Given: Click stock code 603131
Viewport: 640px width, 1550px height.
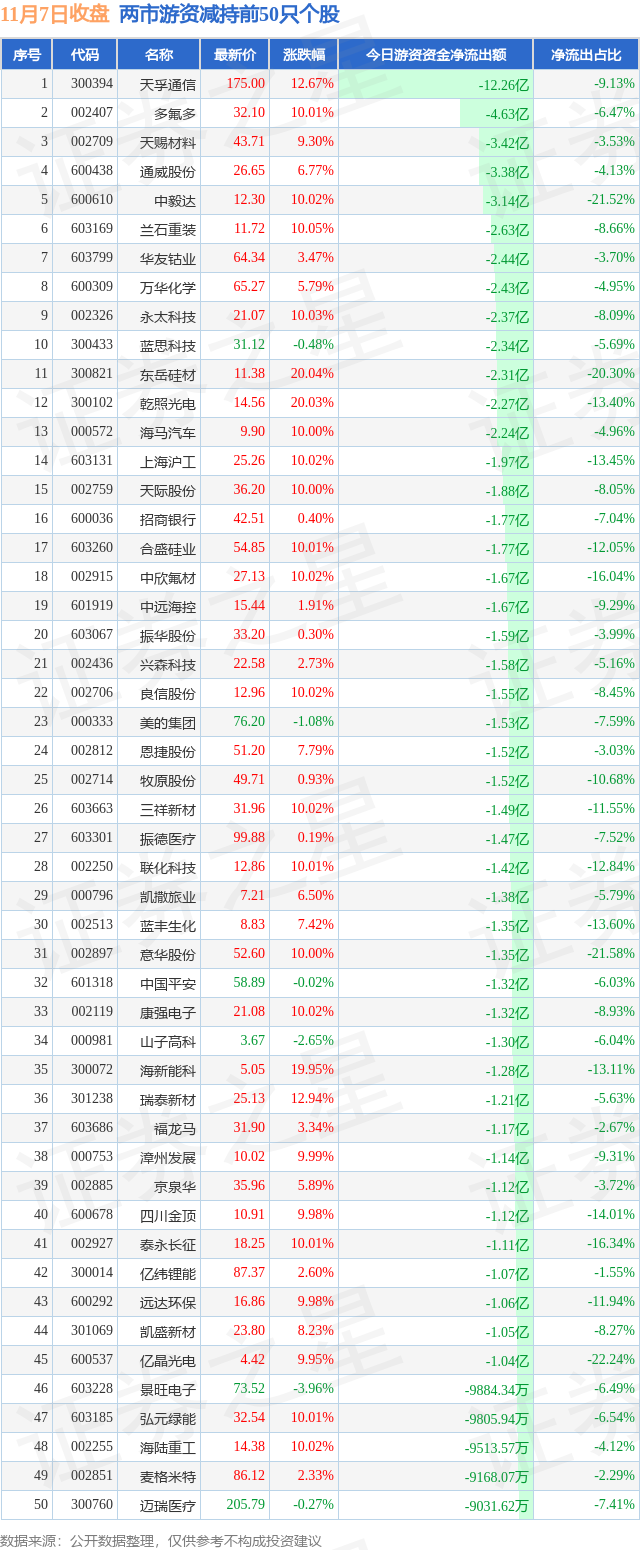Looking at the screenshot, I should point(91,460).
